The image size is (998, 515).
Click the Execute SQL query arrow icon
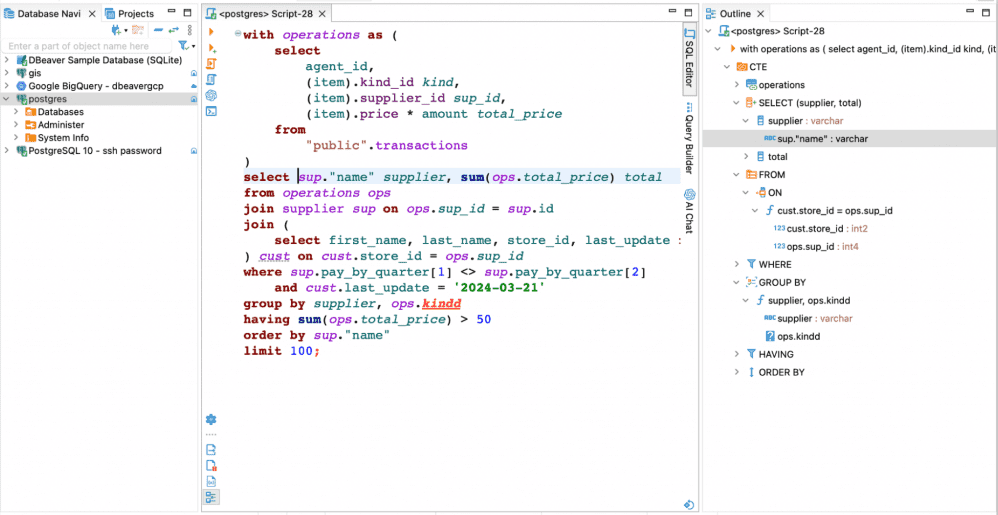click(x=211, y=32)
